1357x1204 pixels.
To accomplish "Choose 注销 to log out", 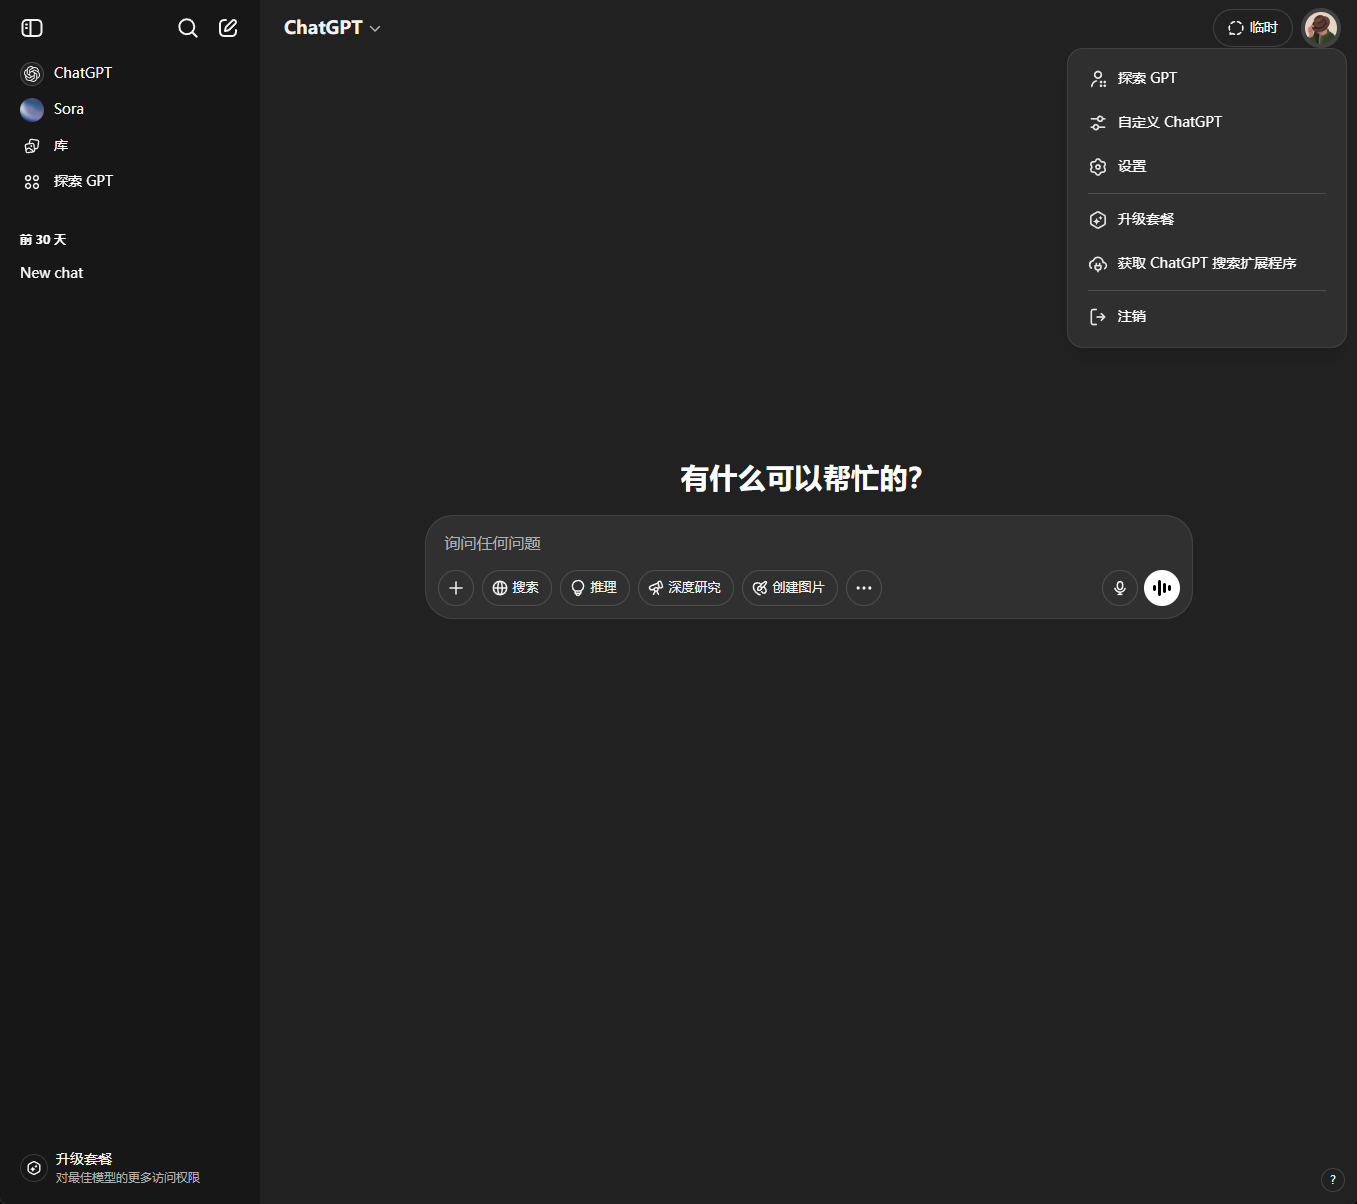I will click(1207, 316).
